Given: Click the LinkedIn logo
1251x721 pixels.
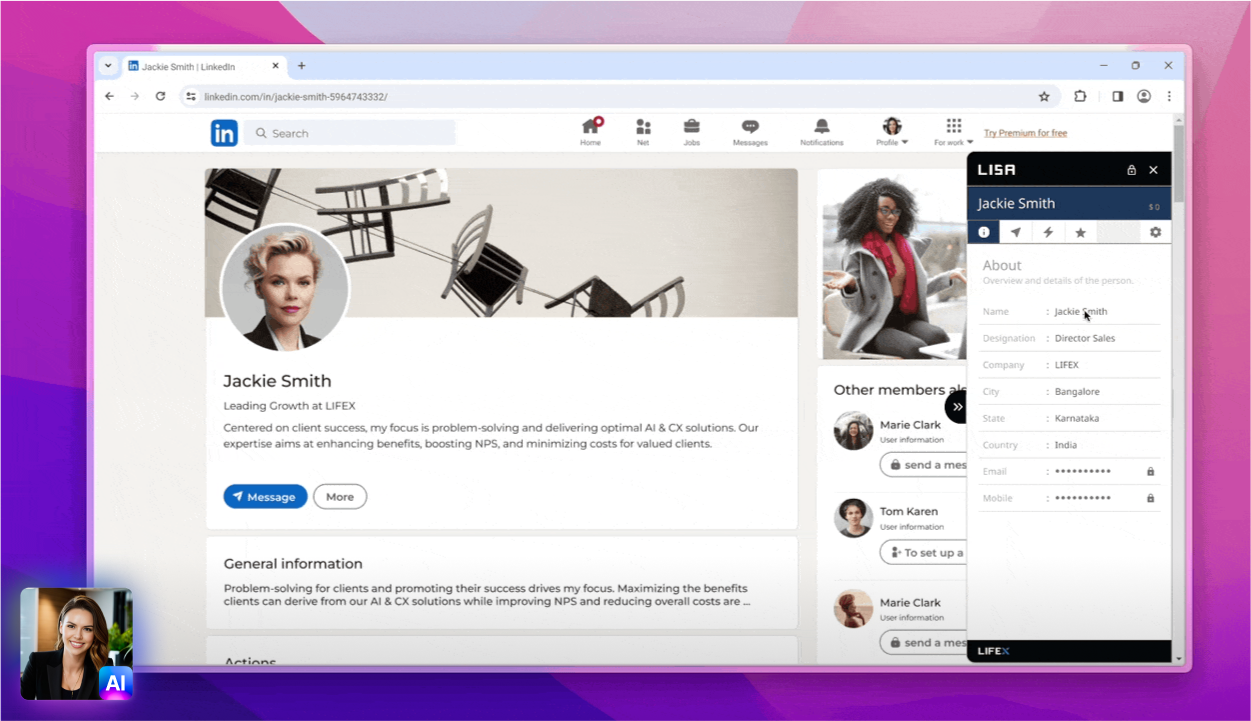Looking at the screenshot, I should pyautogui.click(x=224, y=133).
